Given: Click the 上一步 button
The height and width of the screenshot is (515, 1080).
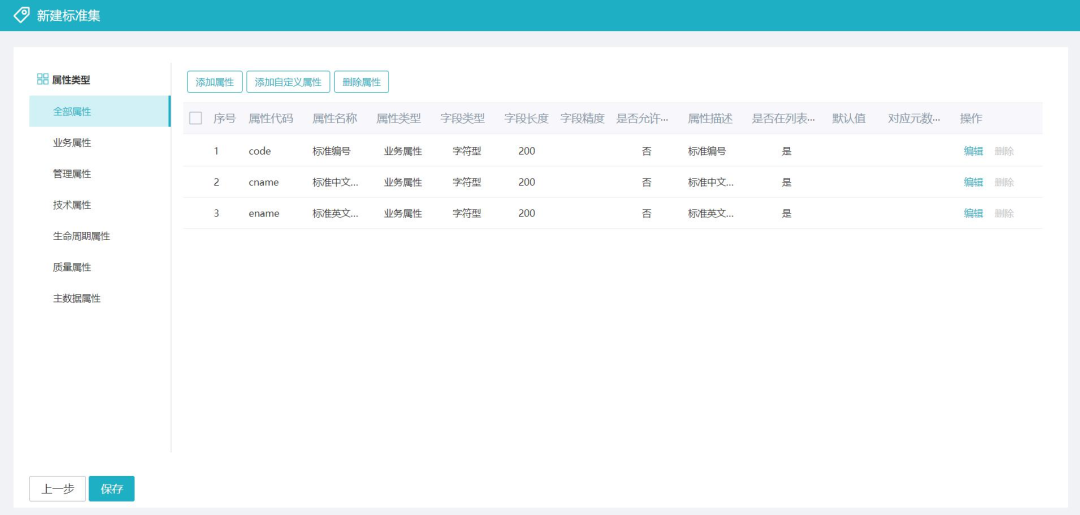Looking at the screenshot, I should [57, 489].
